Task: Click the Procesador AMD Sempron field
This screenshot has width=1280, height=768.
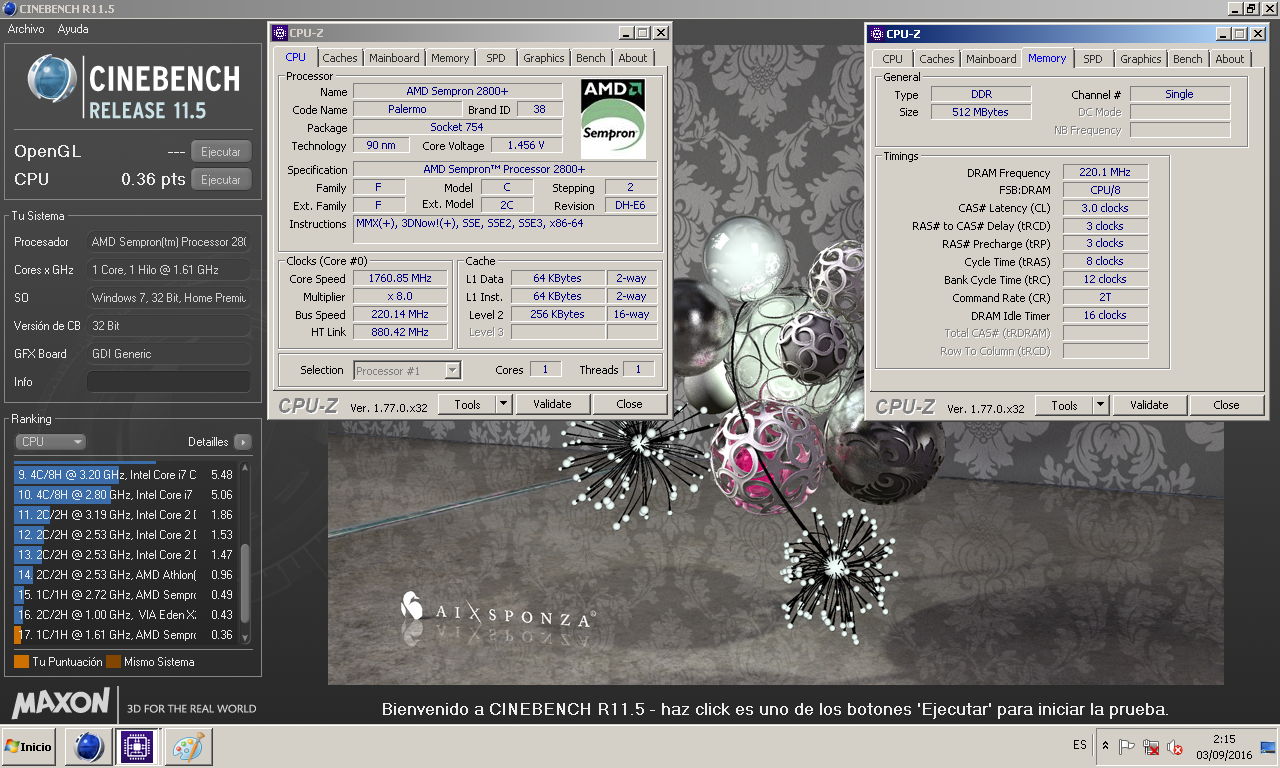Action: [169, 242]
